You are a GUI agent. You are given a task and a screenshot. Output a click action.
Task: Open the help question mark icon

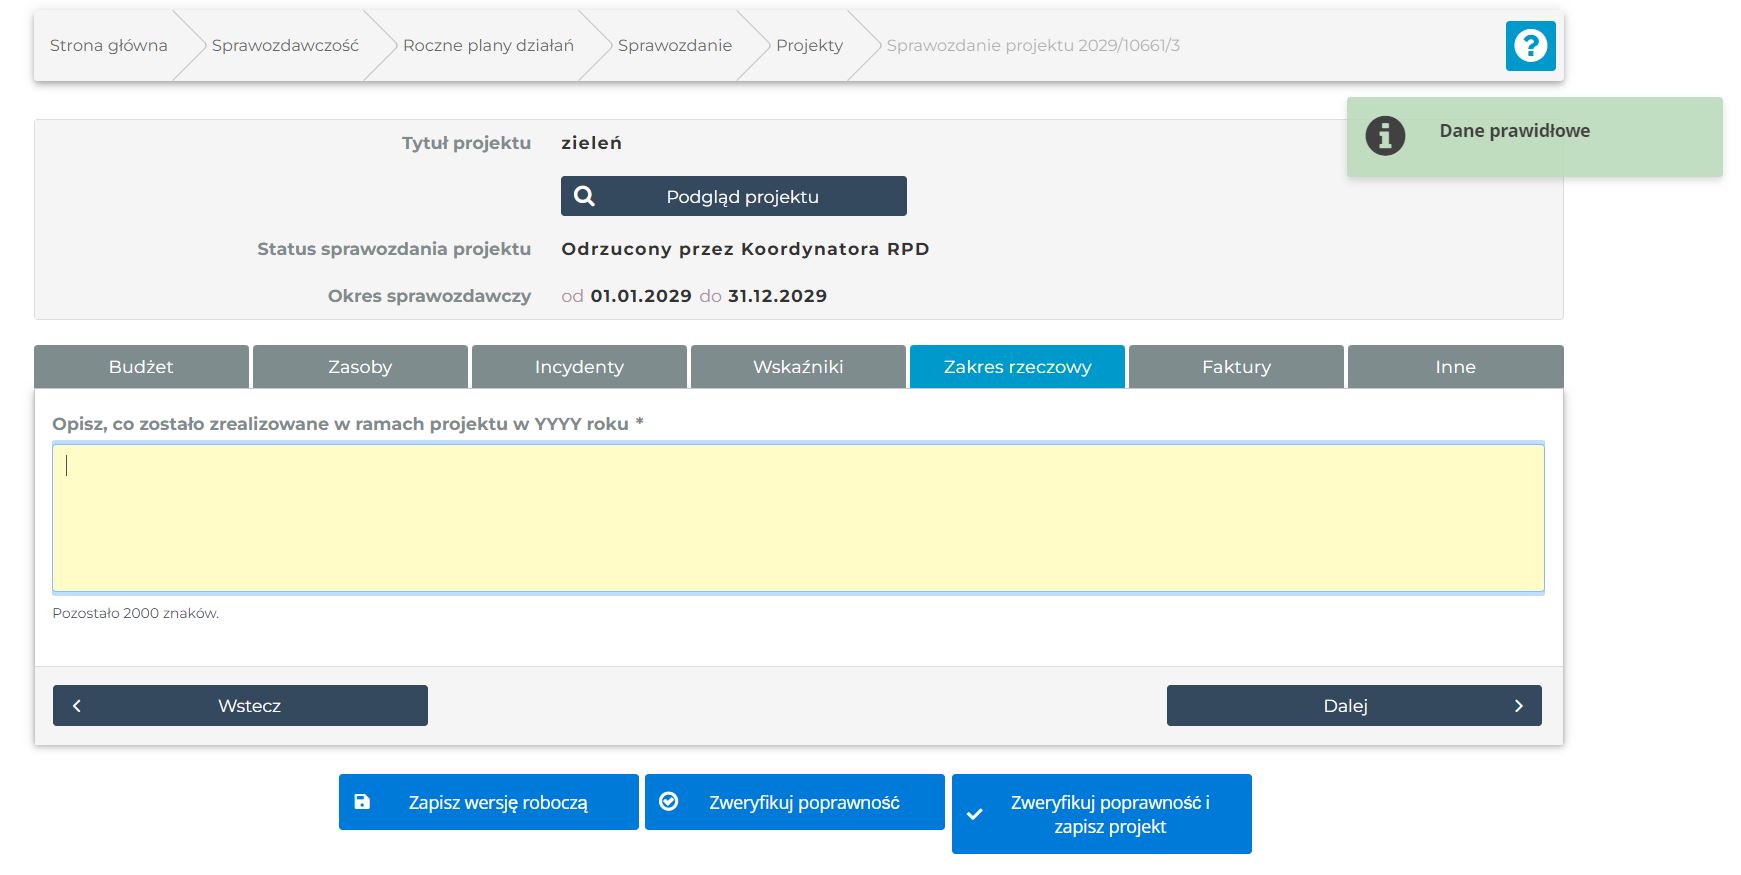click(1530, 46)
